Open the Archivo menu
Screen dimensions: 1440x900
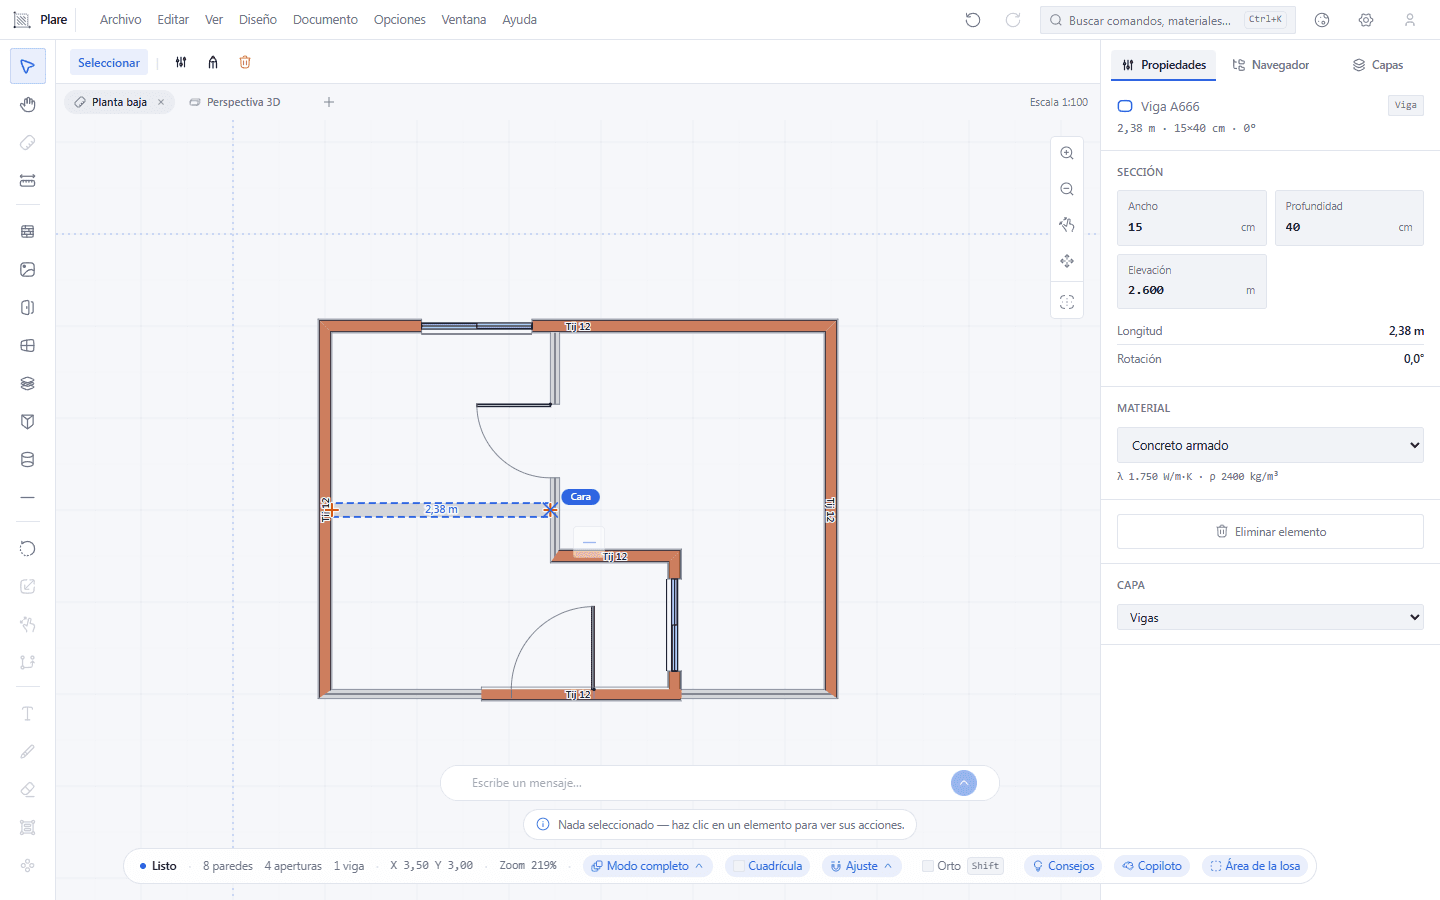point(120,20)
